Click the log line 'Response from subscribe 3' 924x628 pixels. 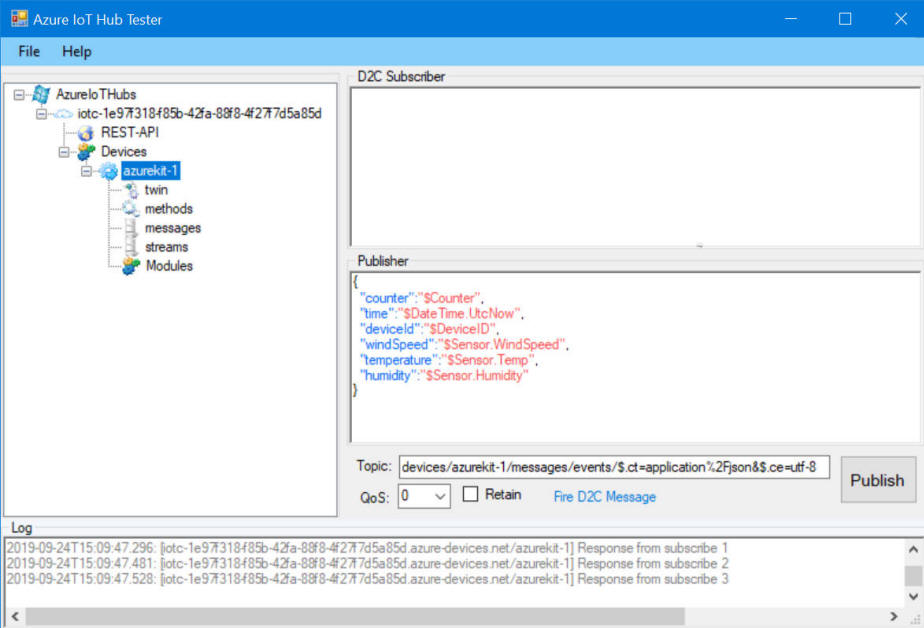[367, 579]
